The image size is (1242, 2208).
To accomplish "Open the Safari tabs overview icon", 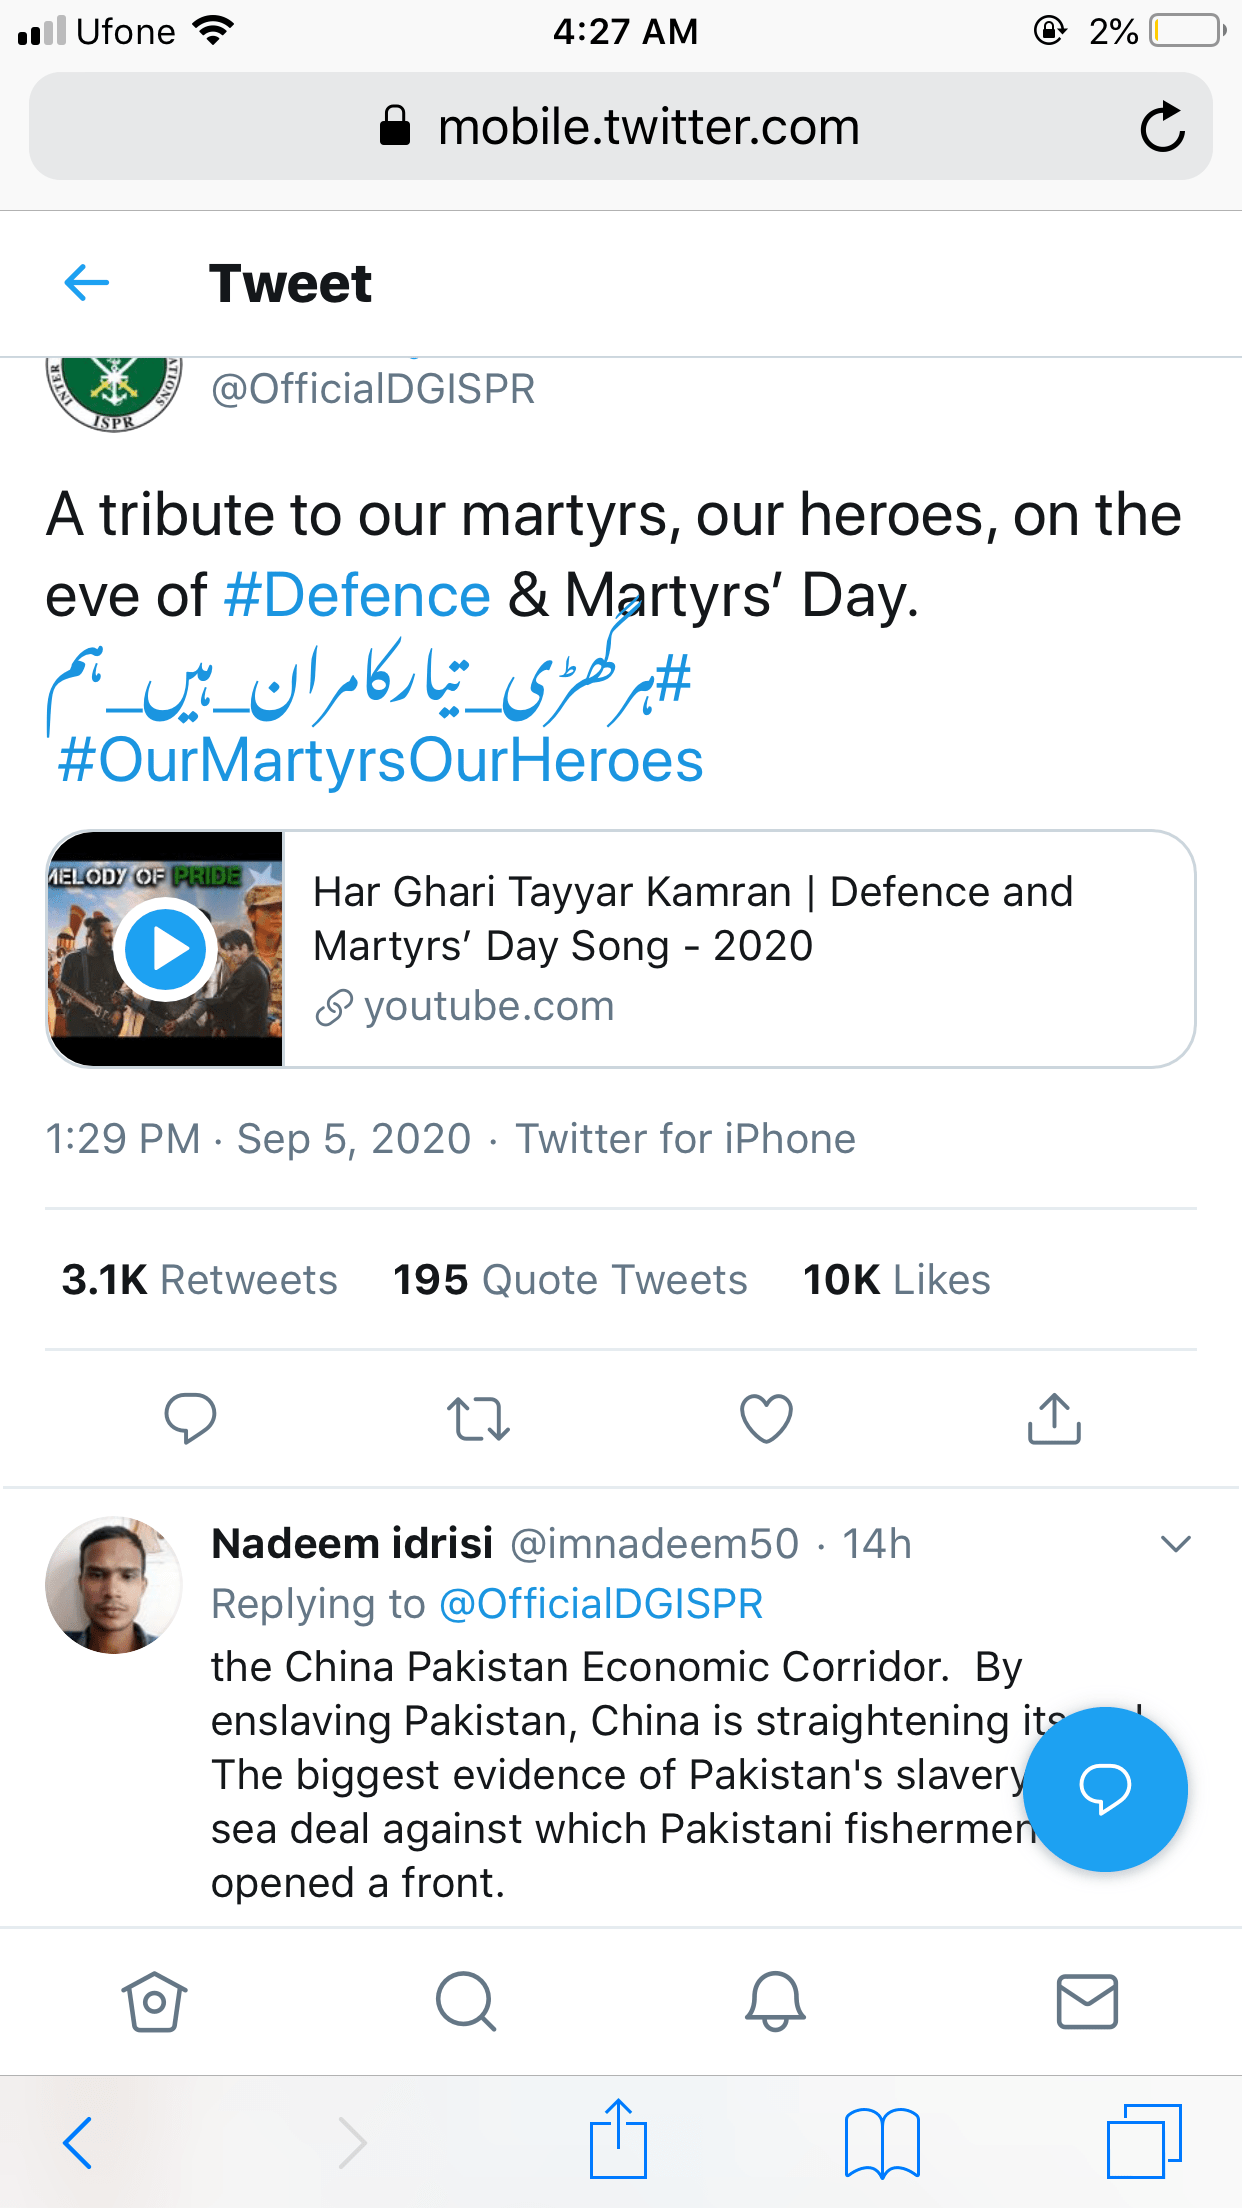I will coord(1144,2141).
